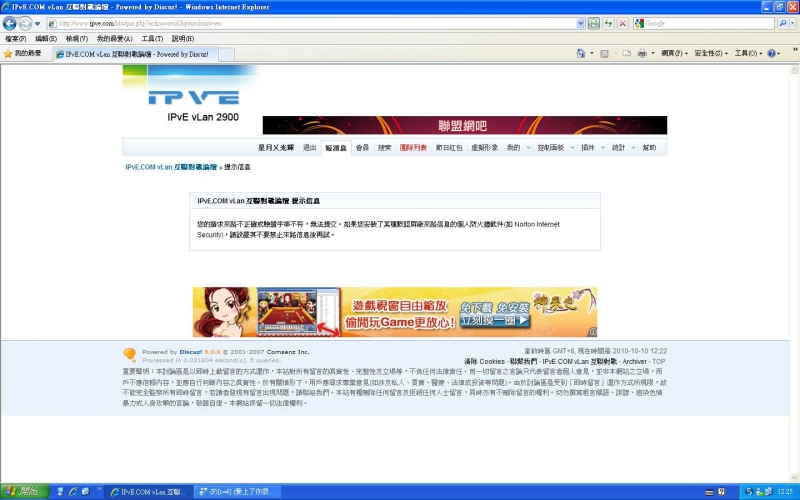Select the IPvE.COM vLan browser tab
Image resolution: width=800 pixels, height=500 pixels.
coord(135,54)
